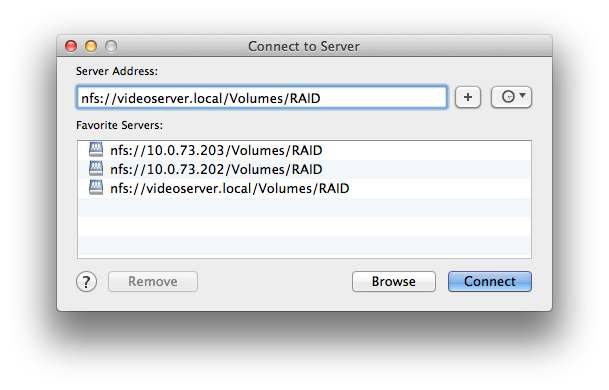Click the Favorite Servers label

point(120,125)
